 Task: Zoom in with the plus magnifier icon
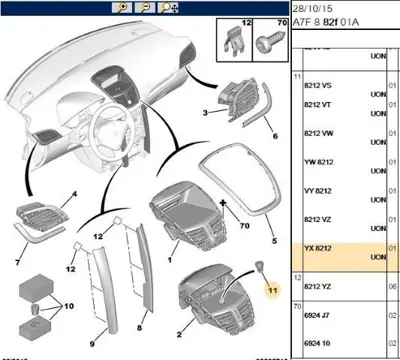coord(122,7)
